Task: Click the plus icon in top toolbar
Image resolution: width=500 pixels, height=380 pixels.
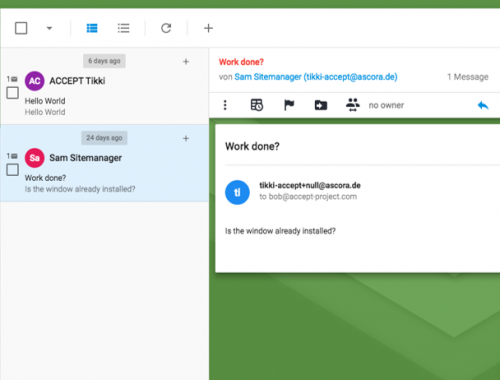Action: (208, 28)
